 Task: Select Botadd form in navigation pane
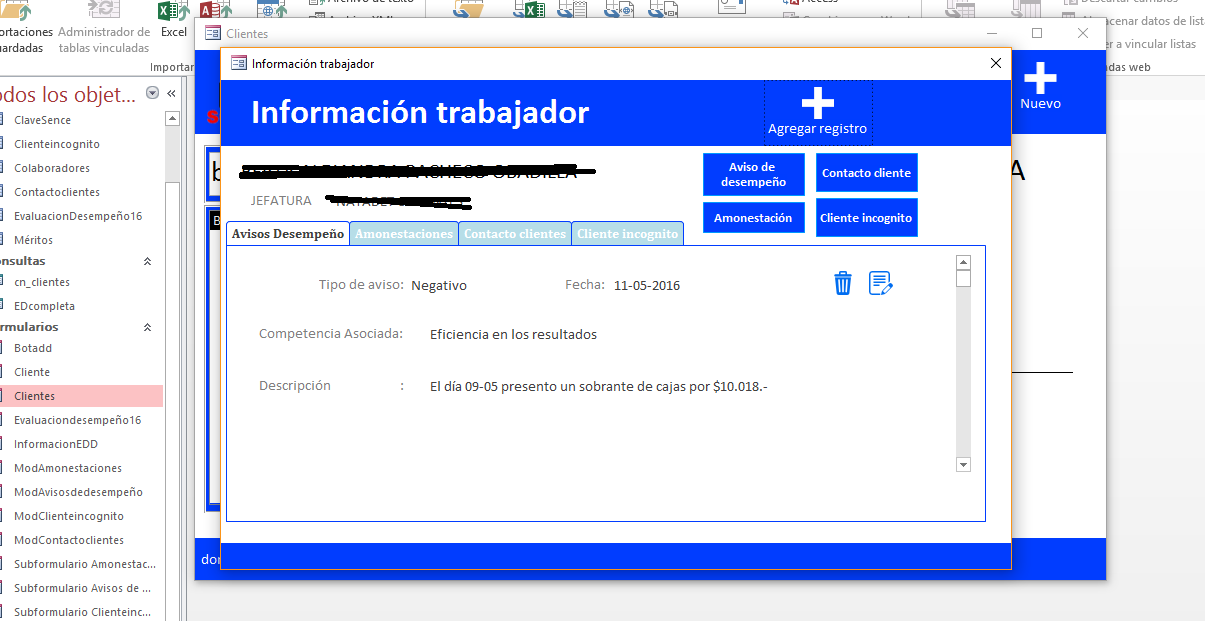[x=33, y=348]
